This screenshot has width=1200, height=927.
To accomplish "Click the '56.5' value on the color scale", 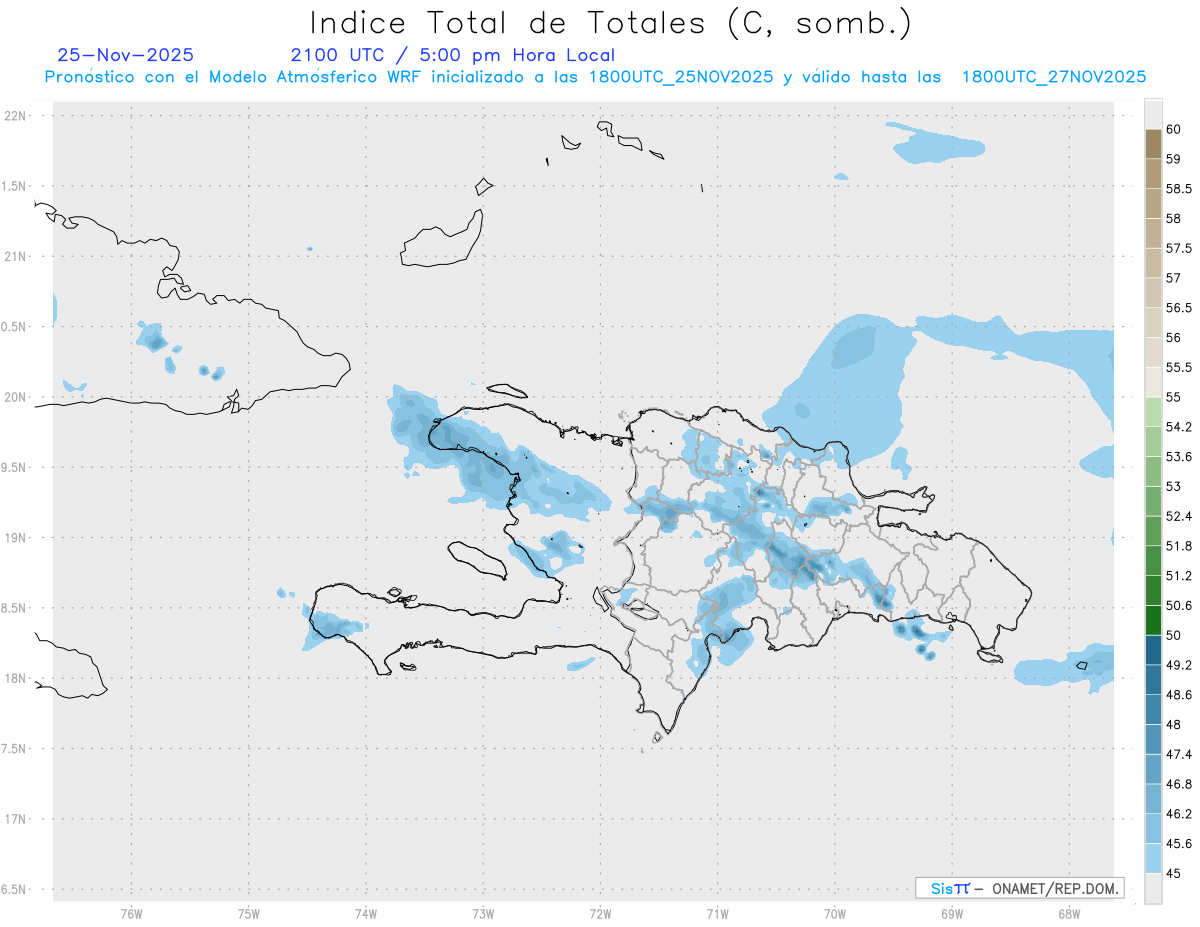I will point(1179,308).
